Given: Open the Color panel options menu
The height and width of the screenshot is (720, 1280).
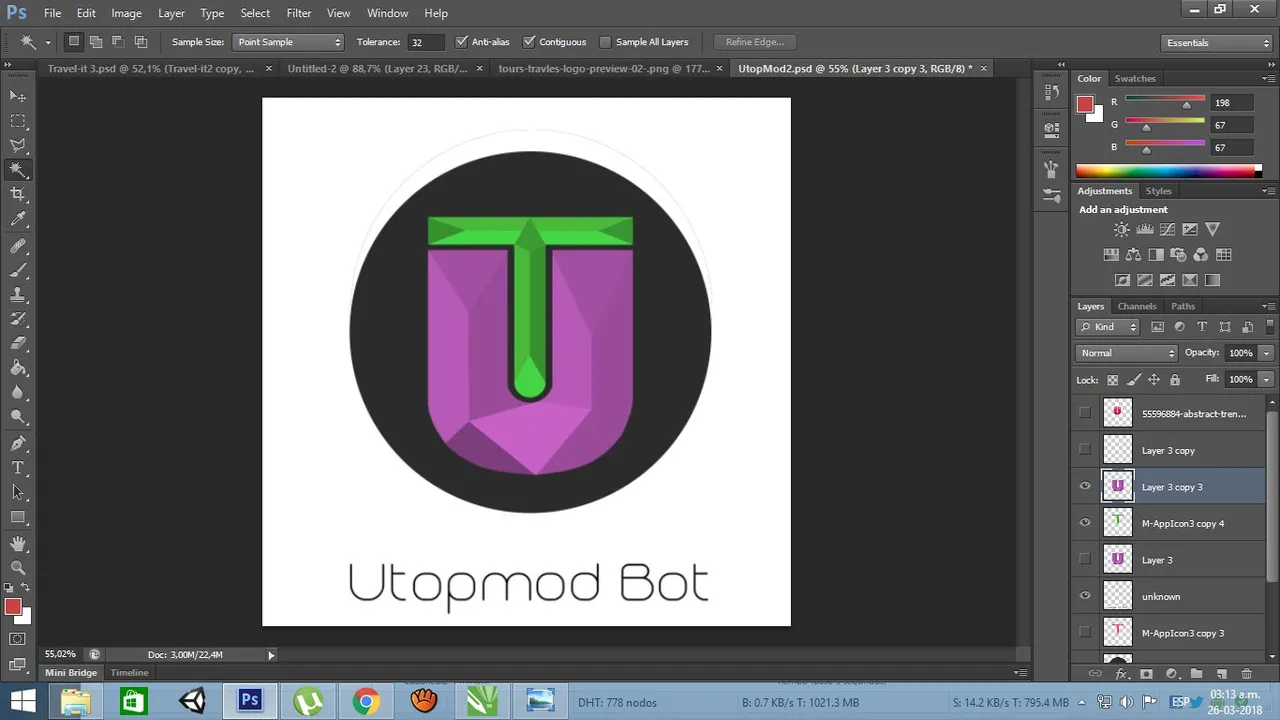Looking at the screenshot, I should pos(1267,79).
